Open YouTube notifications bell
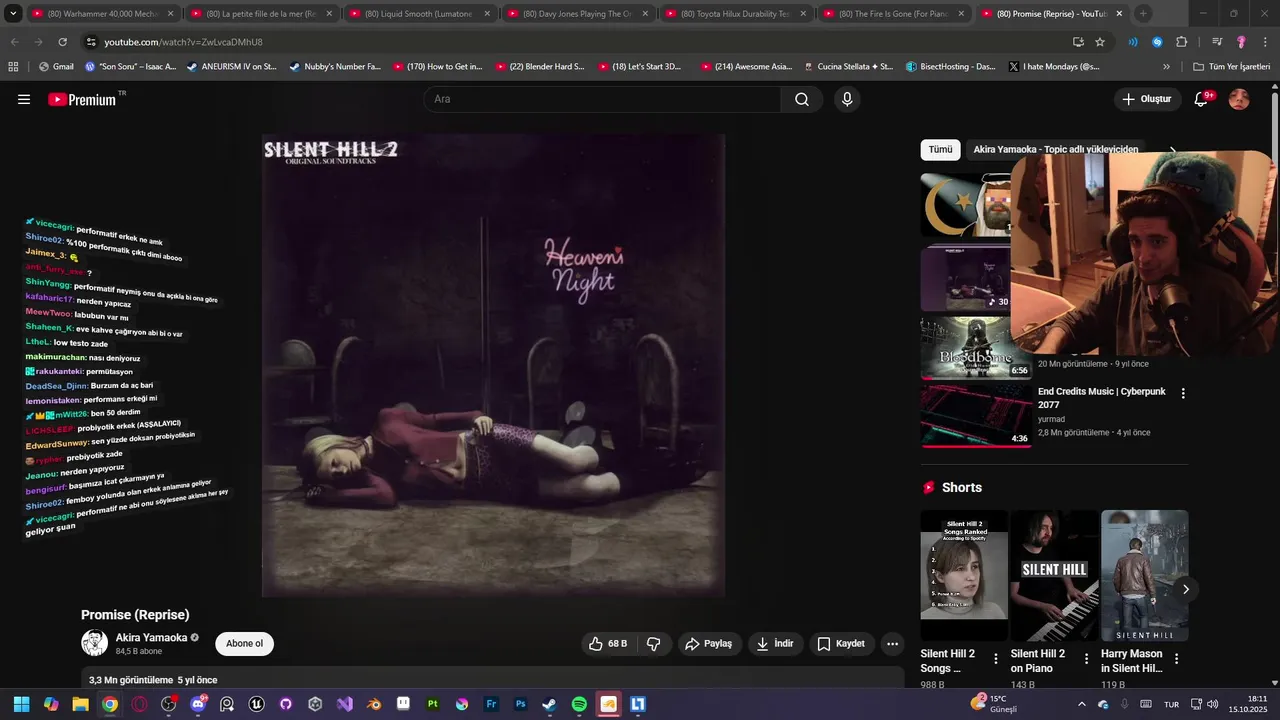1280x720 pixels. pos(1202,99)
